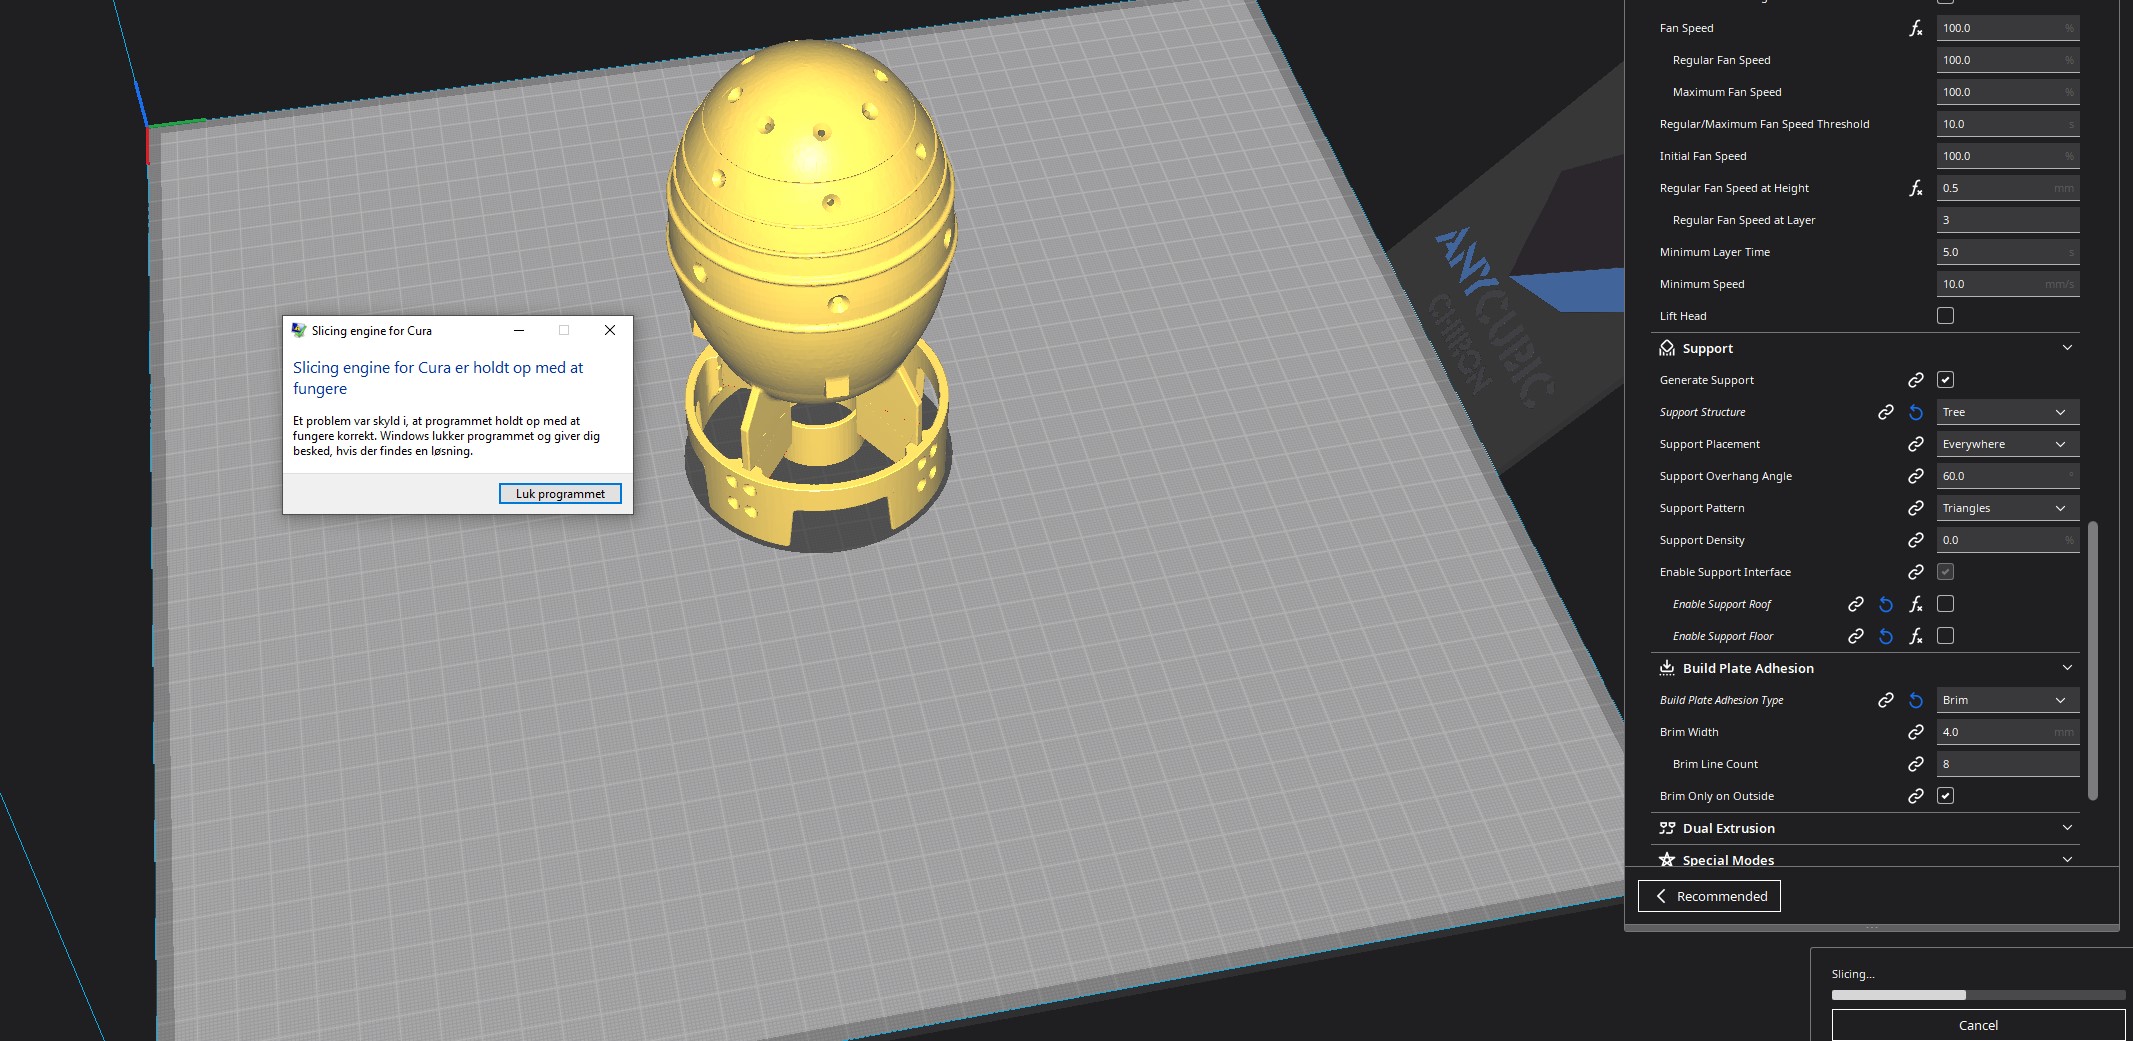Click the link icon for Support Pattern
Screen dimensions: 2133x1041
1915,508
